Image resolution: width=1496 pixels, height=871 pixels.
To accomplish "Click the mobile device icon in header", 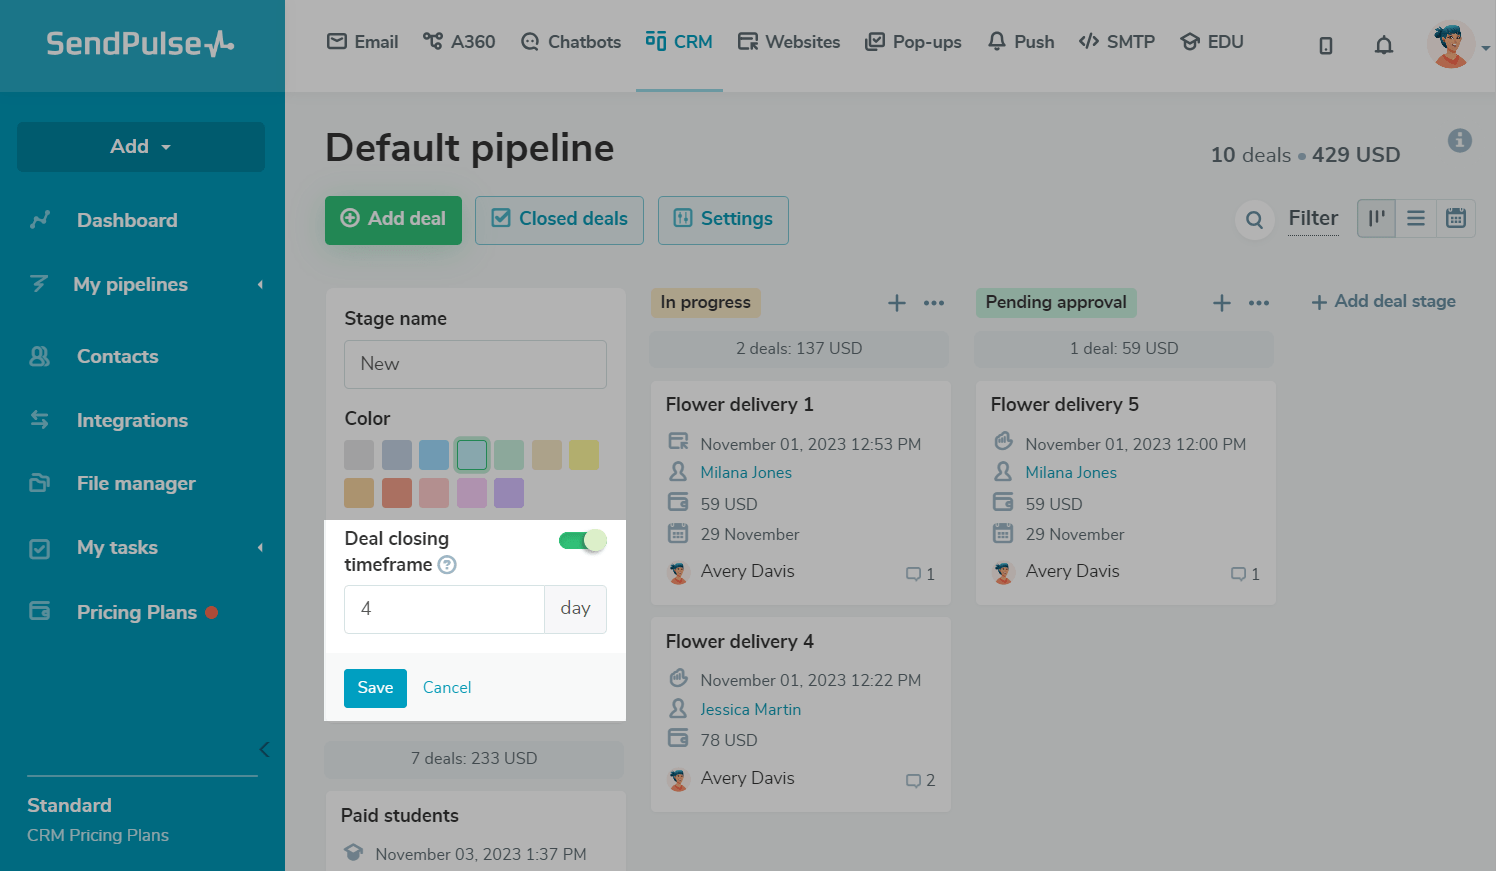I will [x=1326, y=45].
